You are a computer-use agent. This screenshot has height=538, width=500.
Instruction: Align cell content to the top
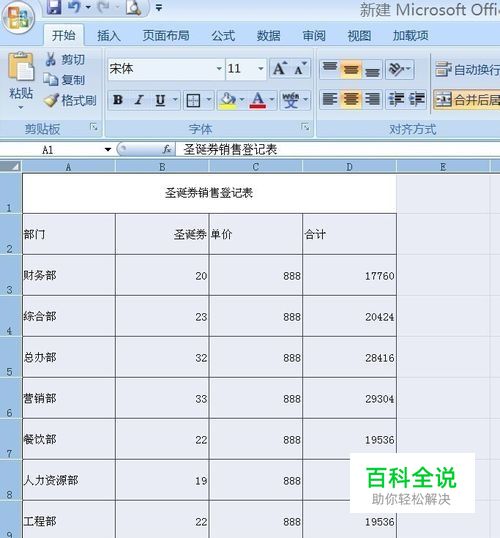point(330,69)
